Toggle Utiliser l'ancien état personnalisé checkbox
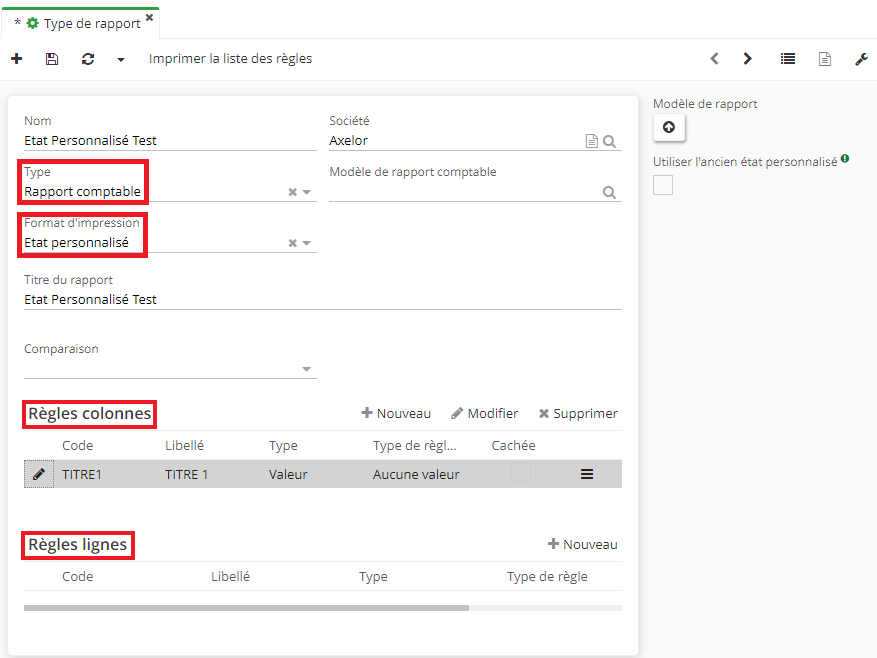The width and height of the screenshot is (877, 658). (x=663, y=185)
